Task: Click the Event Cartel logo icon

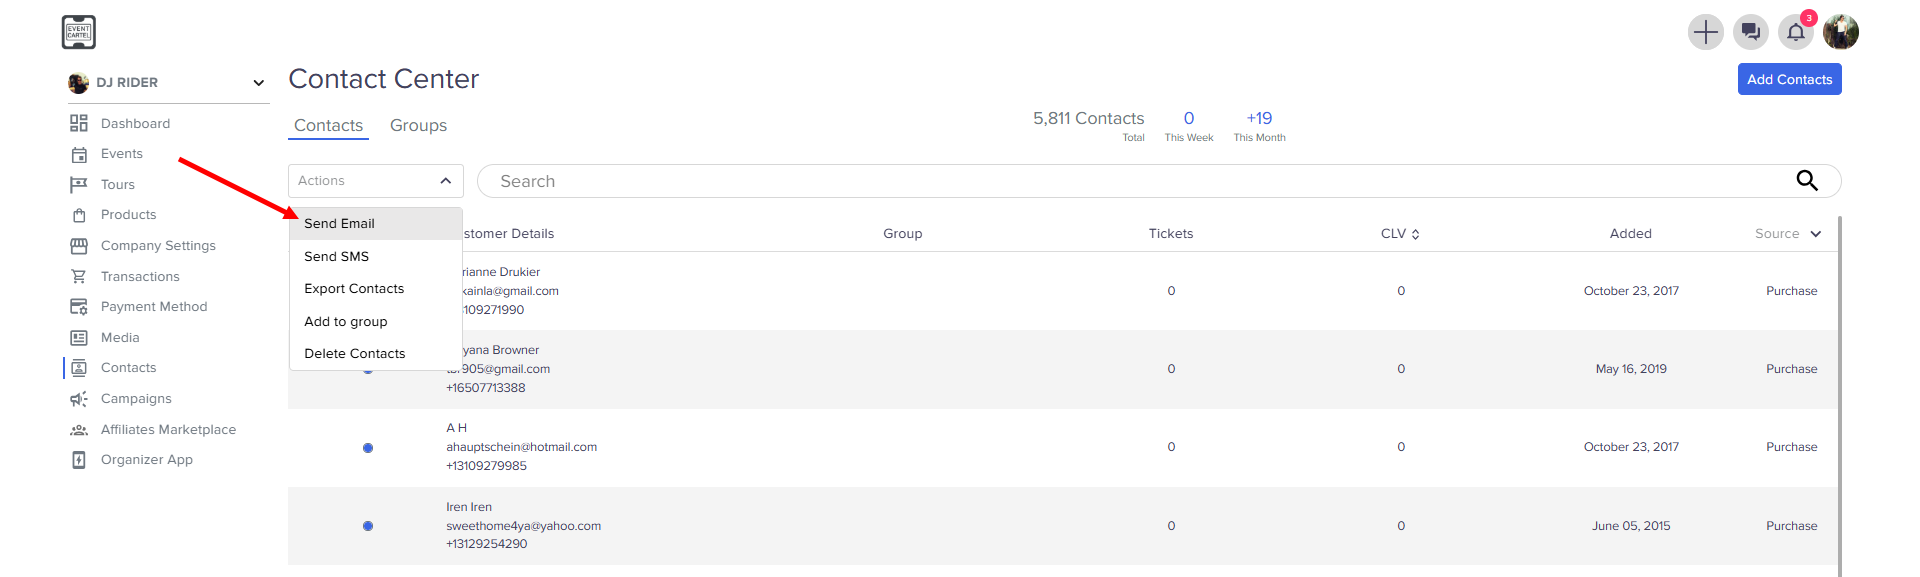Action: click(78, 32)
